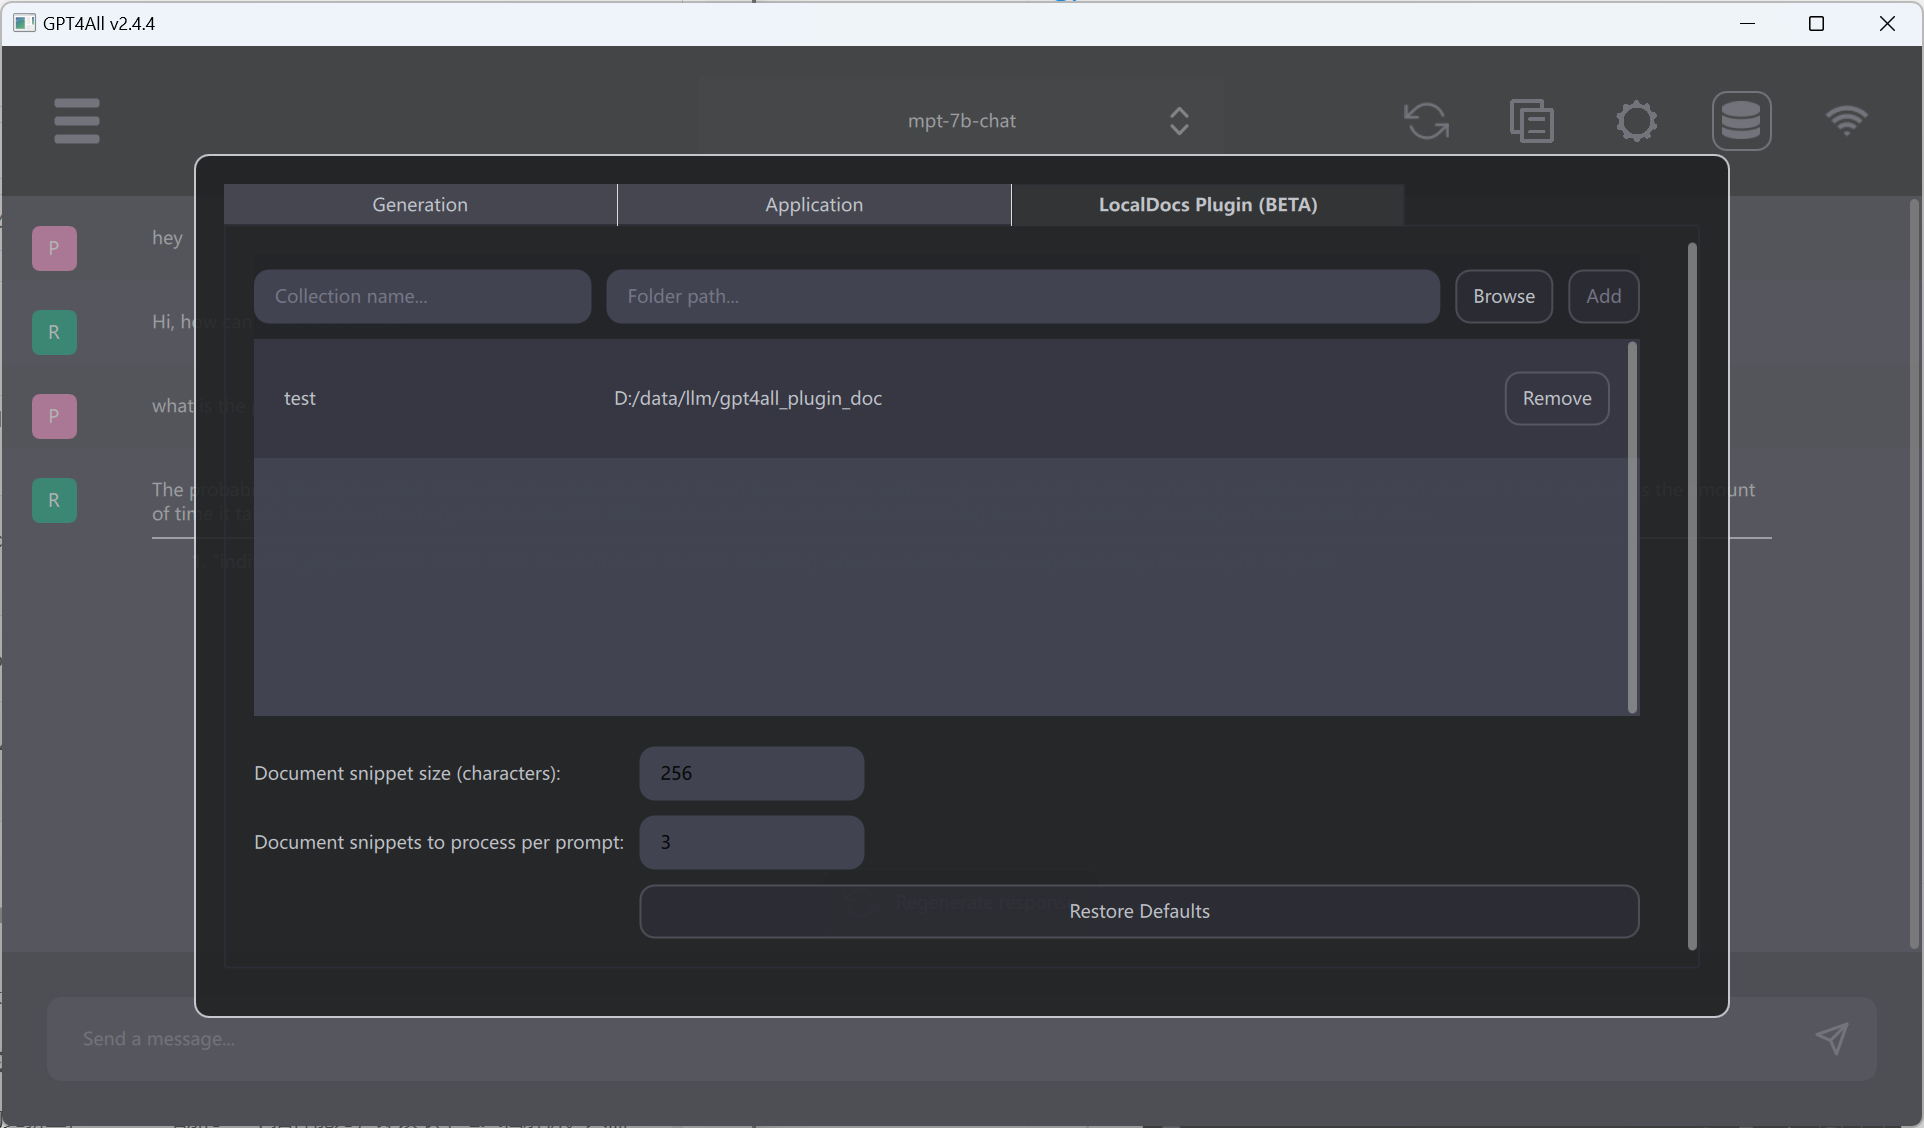Select the test collection name
Viewport: 1924px width, 1128px height.
[300, 398]
